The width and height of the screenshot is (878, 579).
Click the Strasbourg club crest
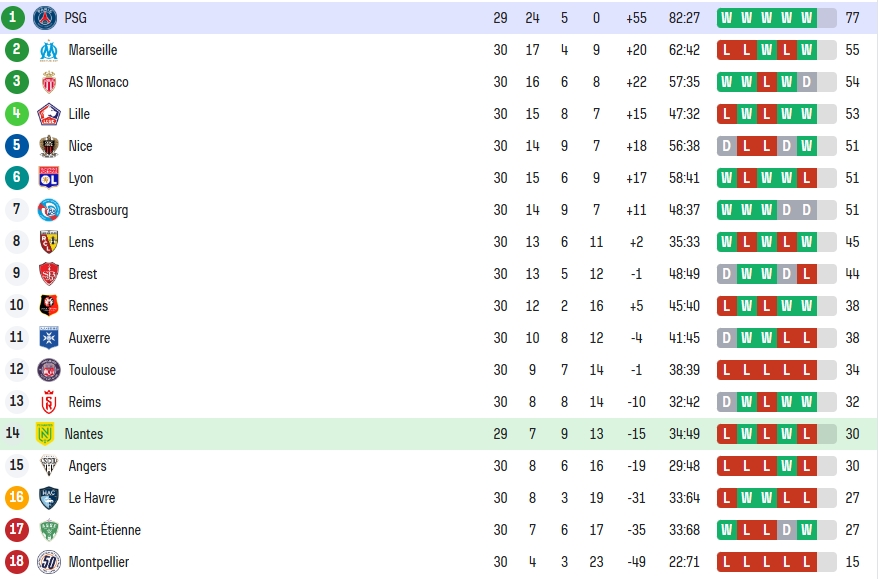(x=49, y=210)
